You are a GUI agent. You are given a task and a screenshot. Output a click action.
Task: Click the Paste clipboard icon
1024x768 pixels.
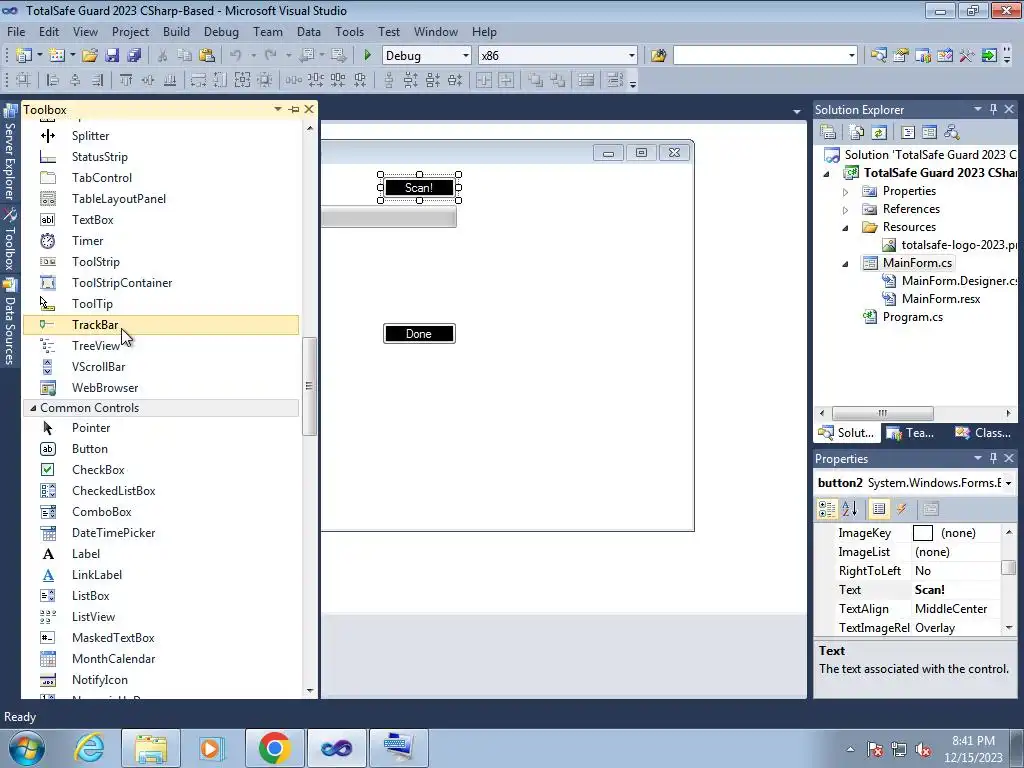pos(207,56)
